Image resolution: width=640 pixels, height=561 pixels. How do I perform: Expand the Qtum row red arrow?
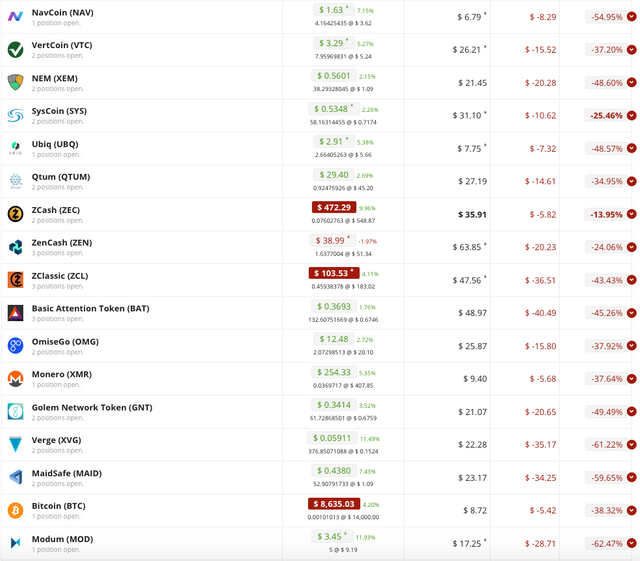pyautogui.click(x=632, y=181)
